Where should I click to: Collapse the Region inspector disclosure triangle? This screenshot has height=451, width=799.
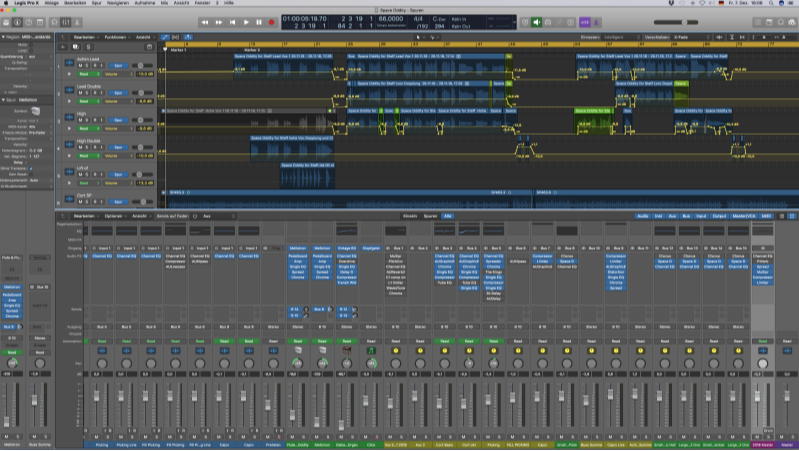3,37
